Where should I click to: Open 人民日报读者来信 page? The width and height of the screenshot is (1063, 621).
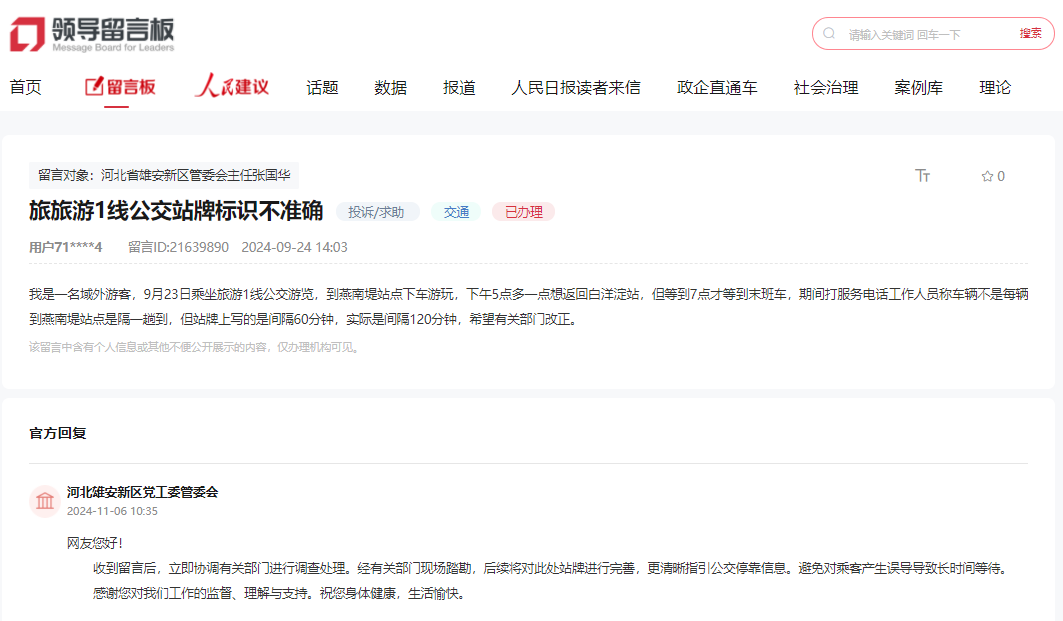(x=576, y=87)
